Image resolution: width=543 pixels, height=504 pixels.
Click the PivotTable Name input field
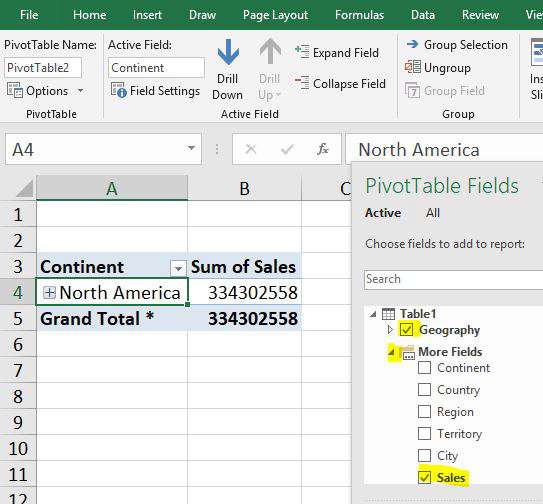click(43, 68)
